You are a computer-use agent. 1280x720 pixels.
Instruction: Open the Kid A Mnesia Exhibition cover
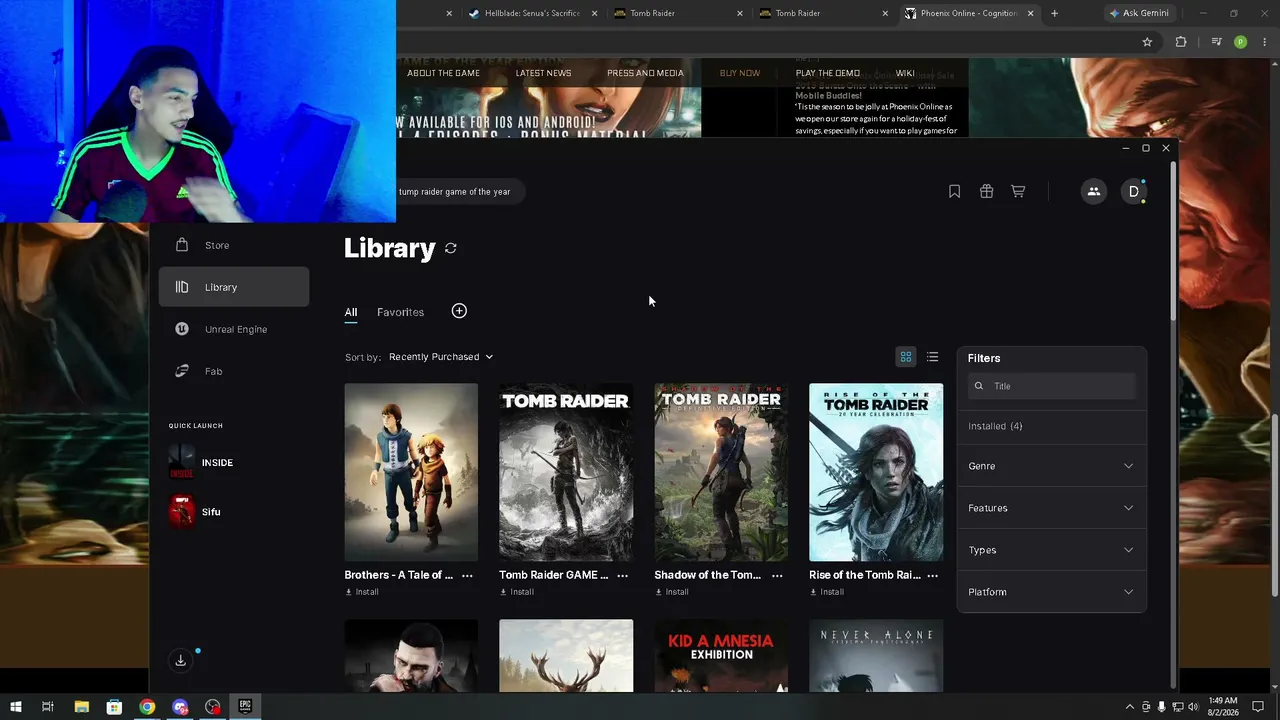point(721,655)
